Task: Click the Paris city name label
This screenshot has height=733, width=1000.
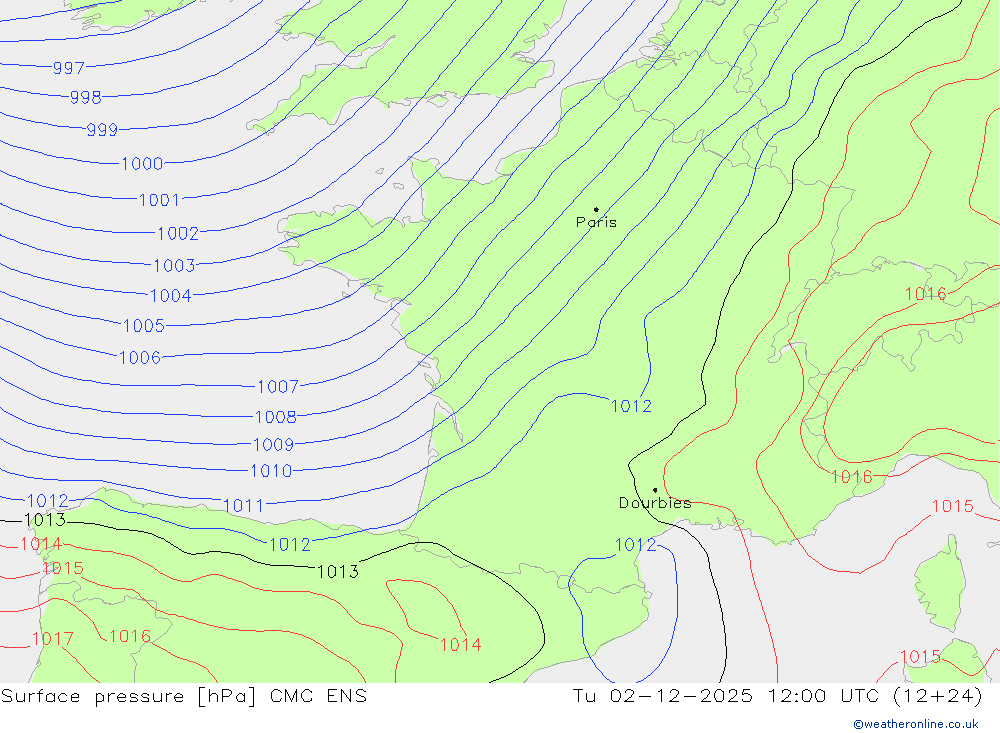Action: (596, 222)
